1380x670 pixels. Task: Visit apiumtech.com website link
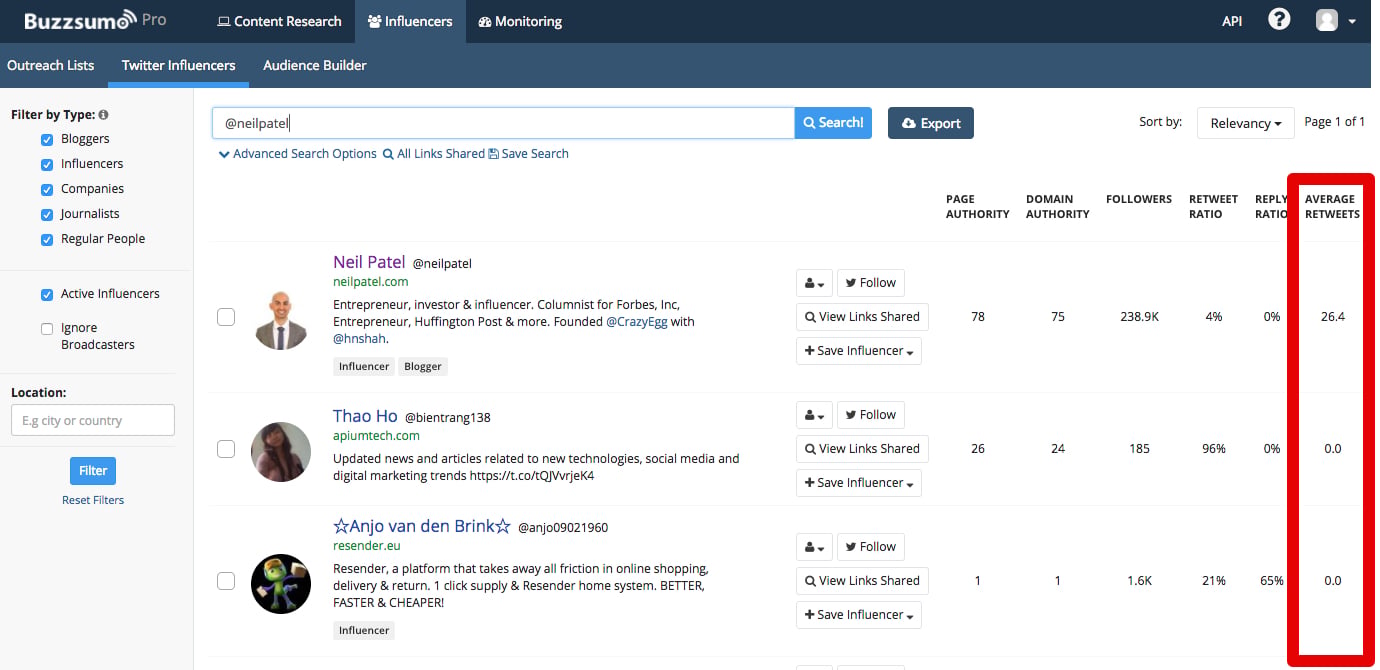pos(376,436)
